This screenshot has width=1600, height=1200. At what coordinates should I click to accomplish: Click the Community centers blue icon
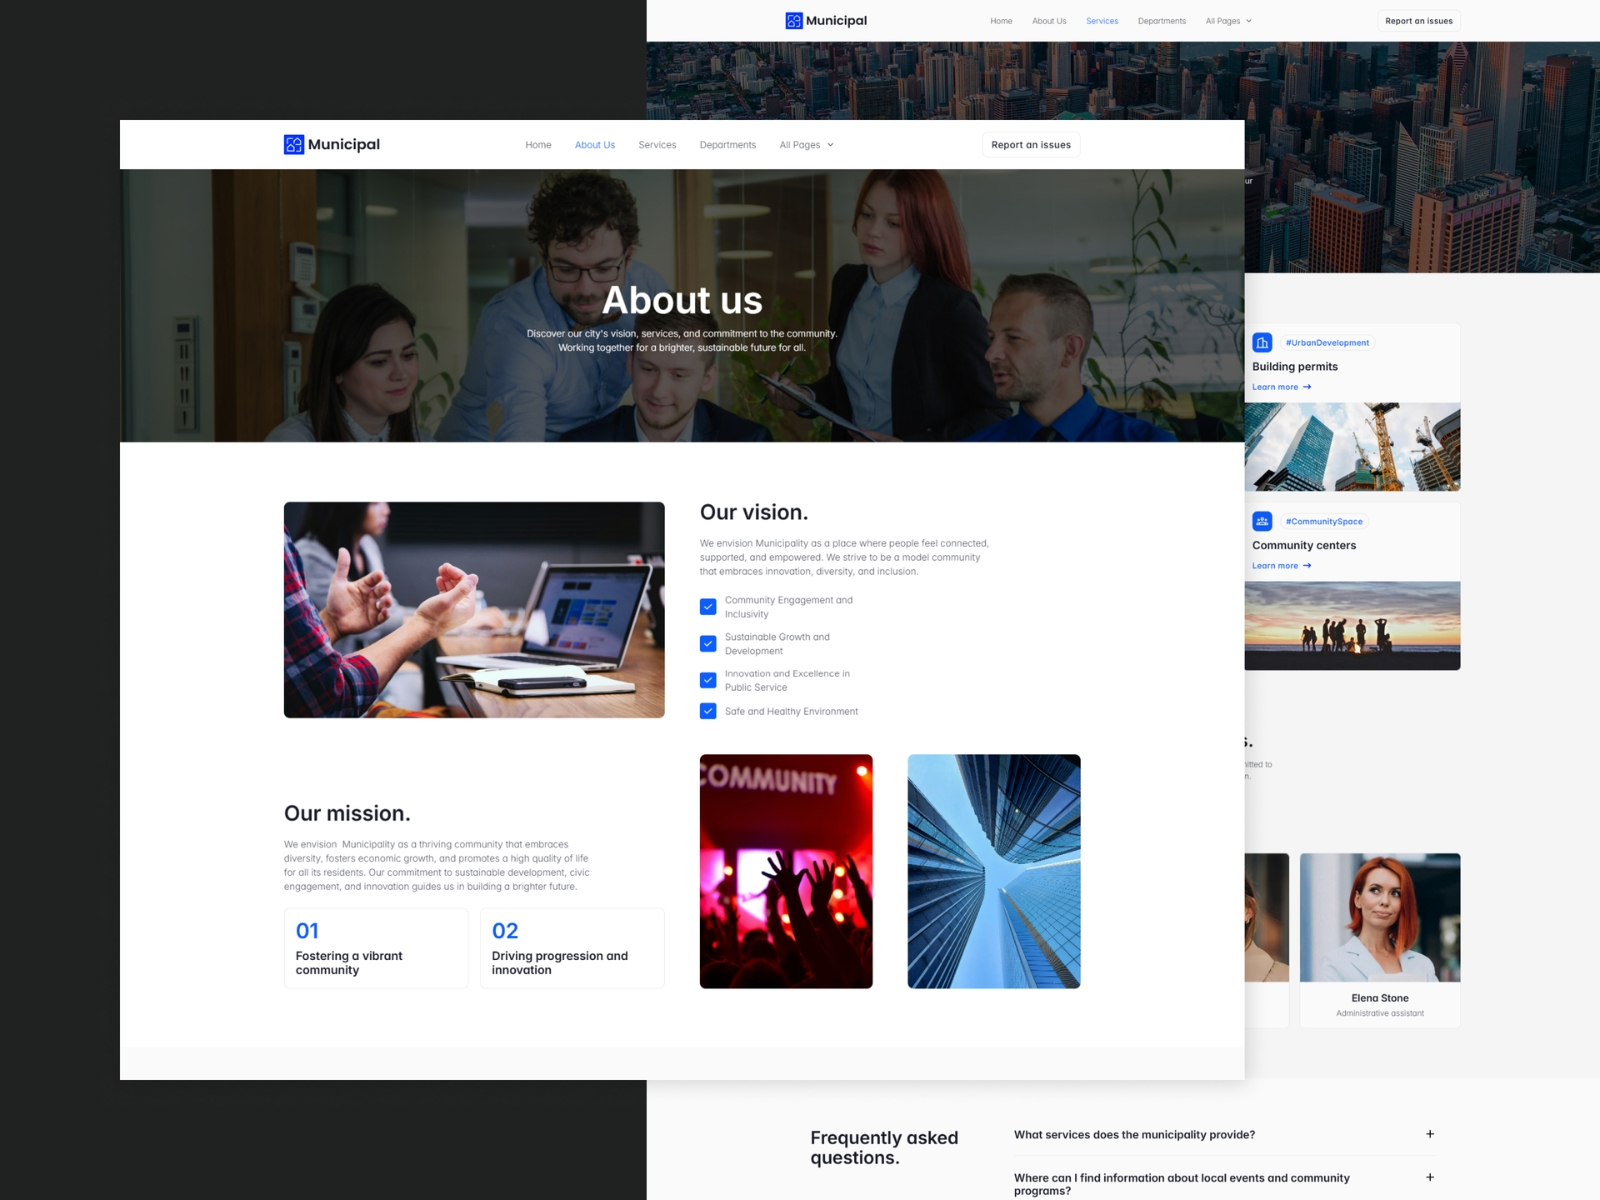[1262, 522]
